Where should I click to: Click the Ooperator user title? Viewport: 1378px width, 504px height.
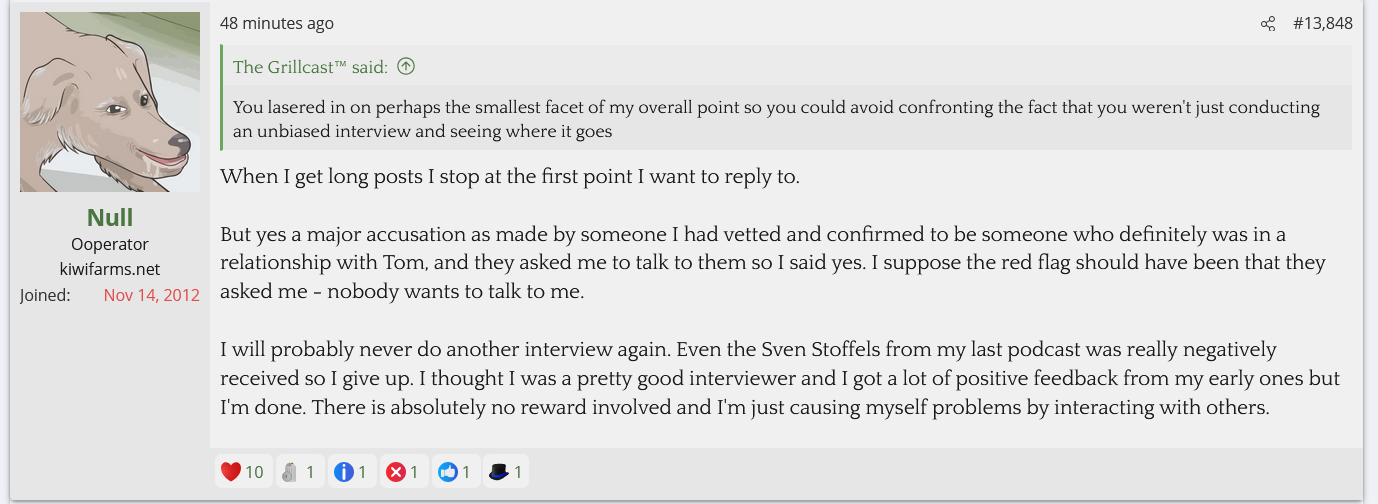pos(110,244)
